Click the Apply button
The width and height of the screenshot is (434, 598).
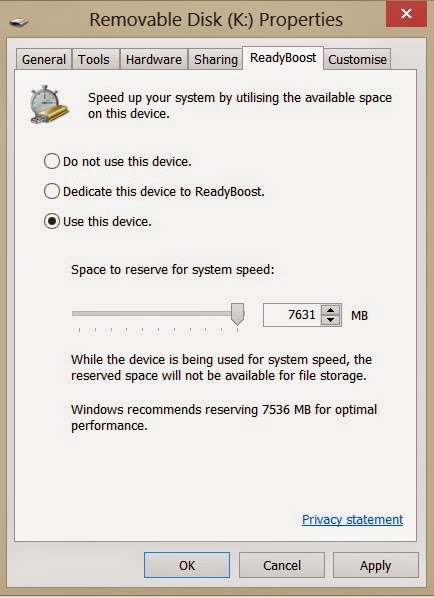tap(376, 565)
